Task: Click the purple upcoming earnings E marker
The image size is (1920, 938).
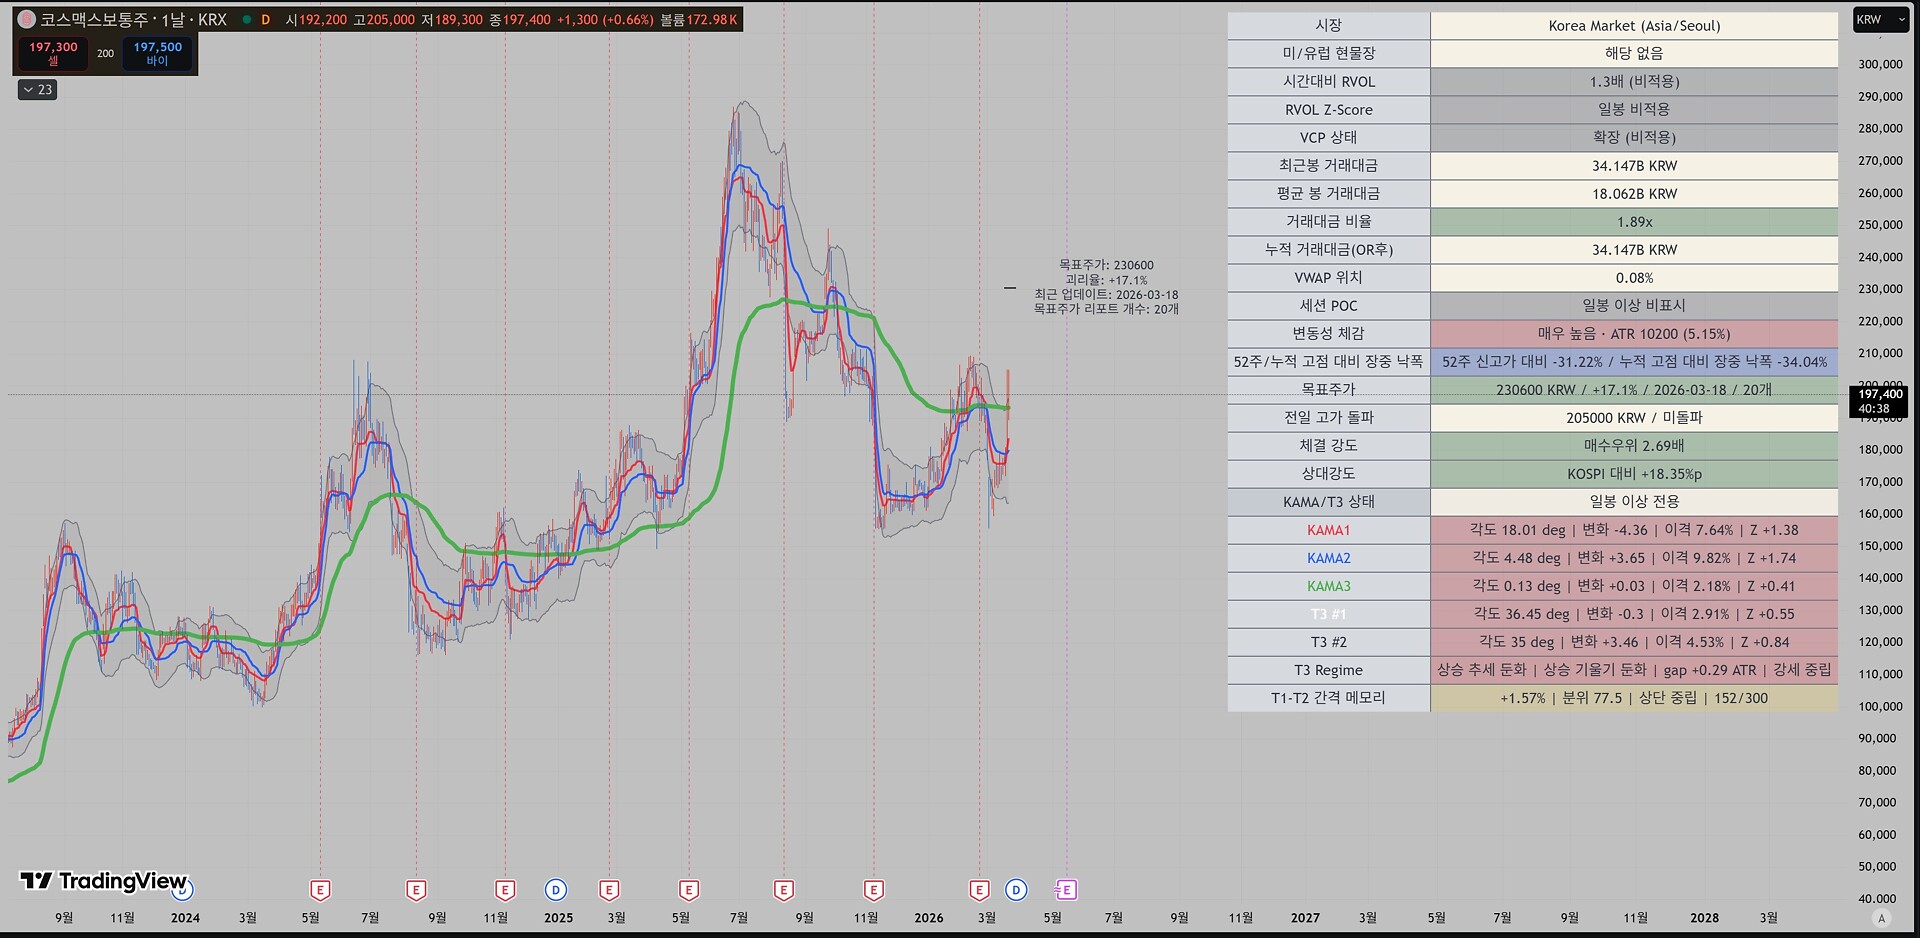Action: [1066, 890]
